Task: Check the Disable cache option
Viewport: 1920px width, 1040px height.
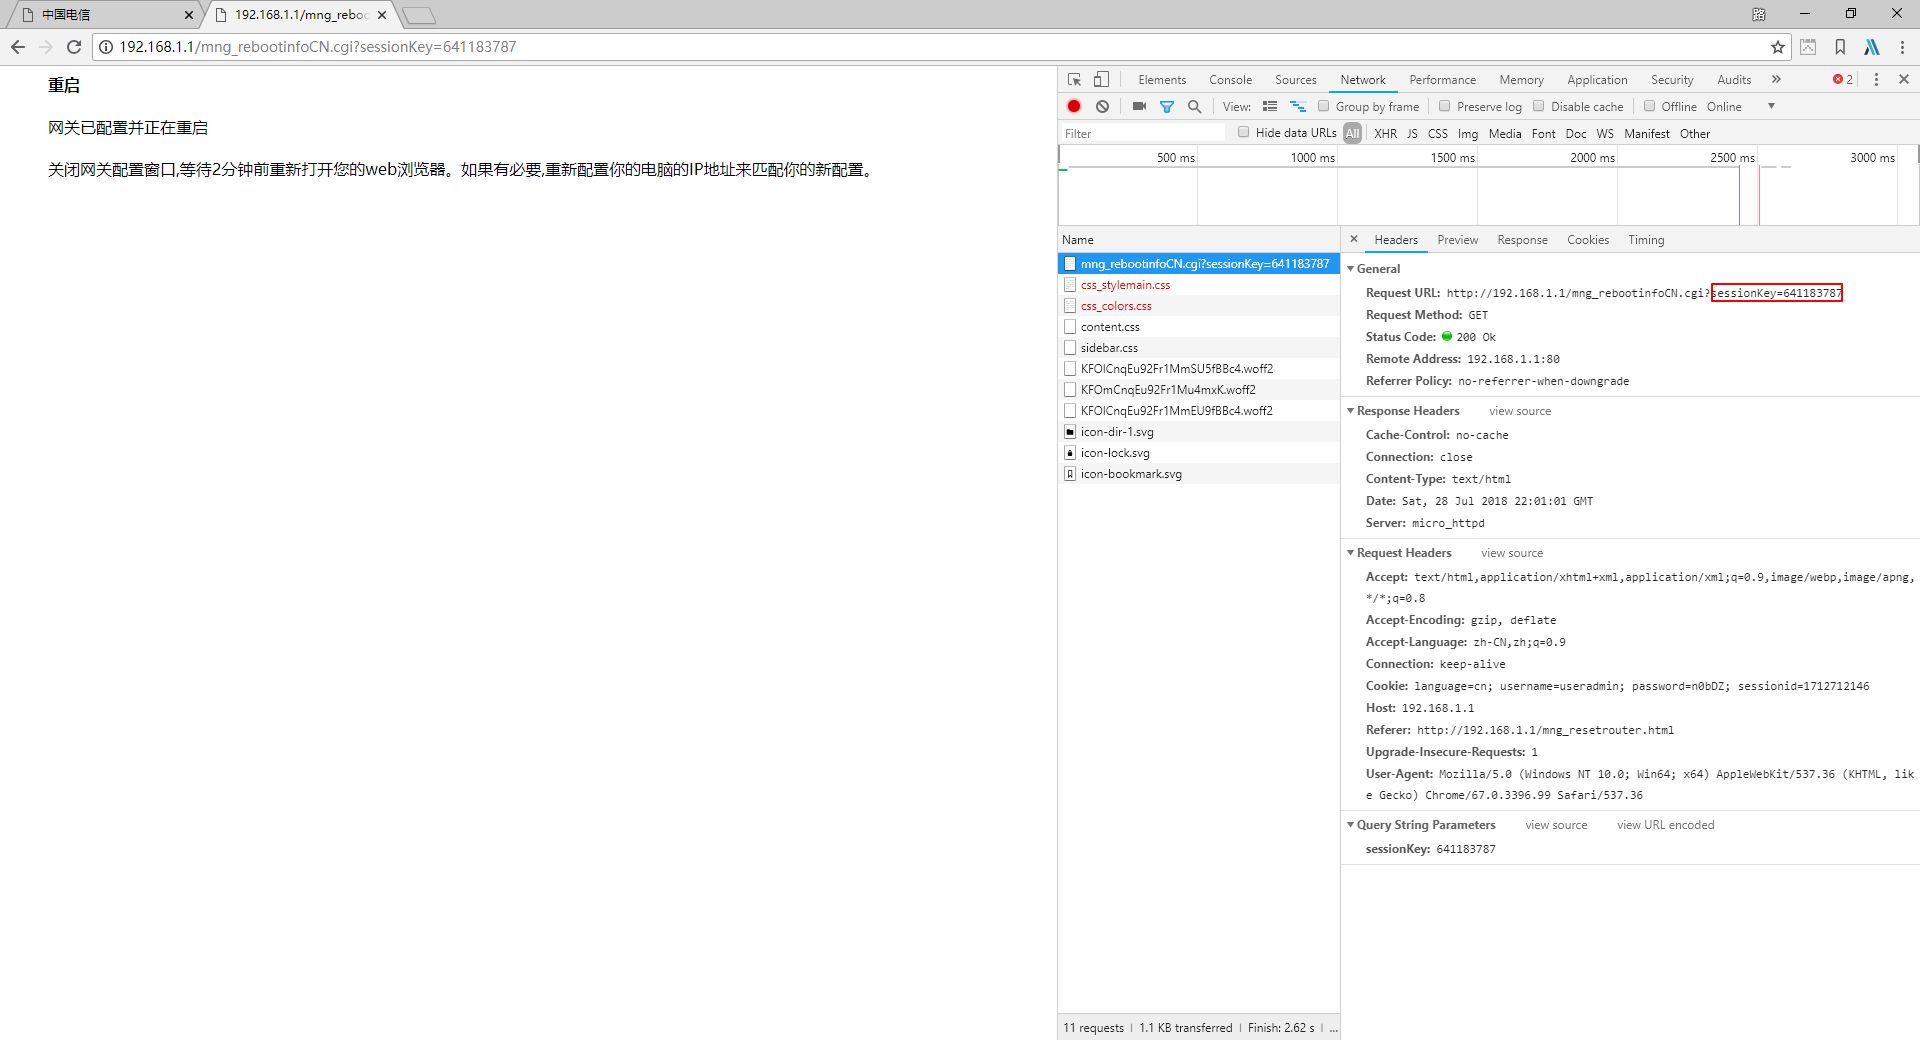Action: [x=1539, y=106]
